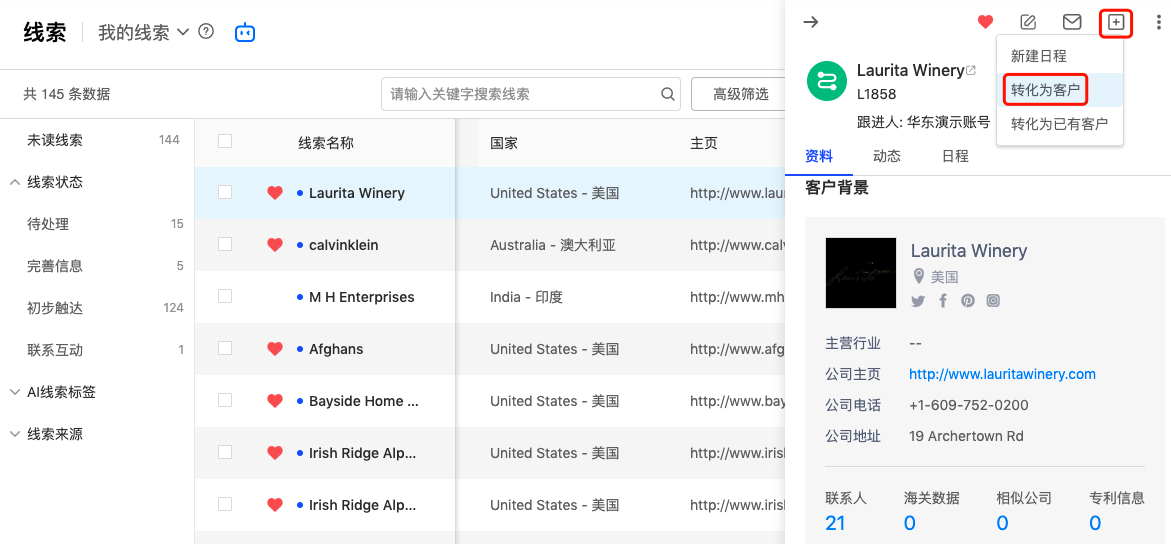Open the 专利信息 count

1095,522
